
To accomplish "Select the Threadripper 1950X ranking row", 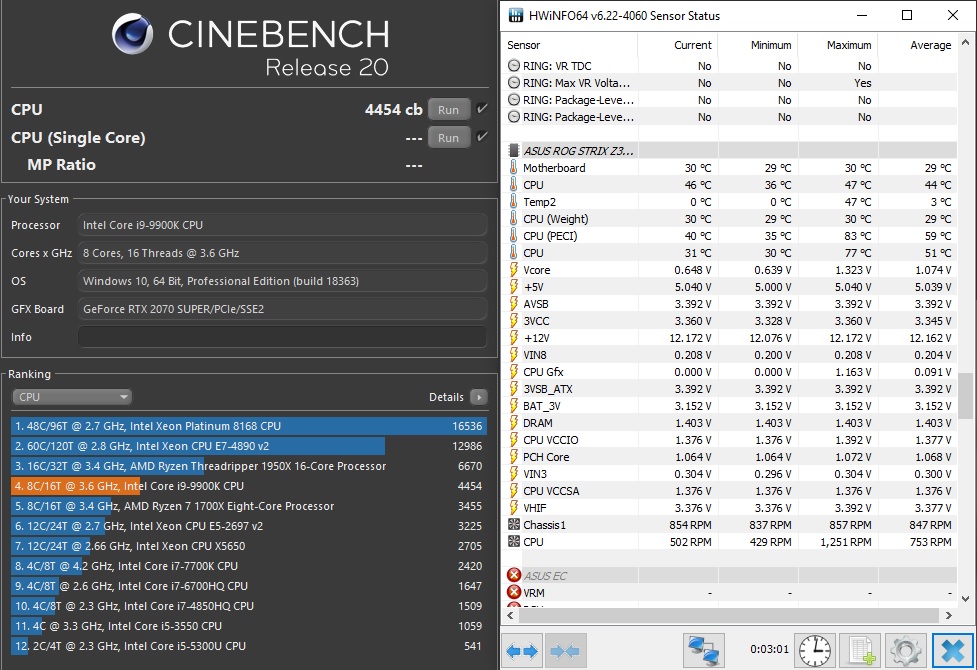I will (249, 466).
